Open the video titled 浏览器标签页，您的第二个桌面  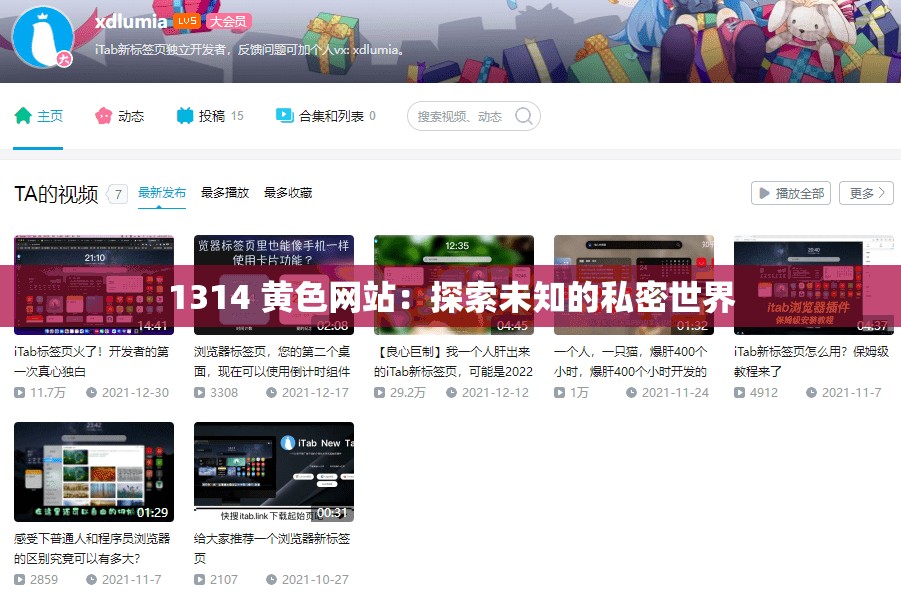(x=273, y=283)
